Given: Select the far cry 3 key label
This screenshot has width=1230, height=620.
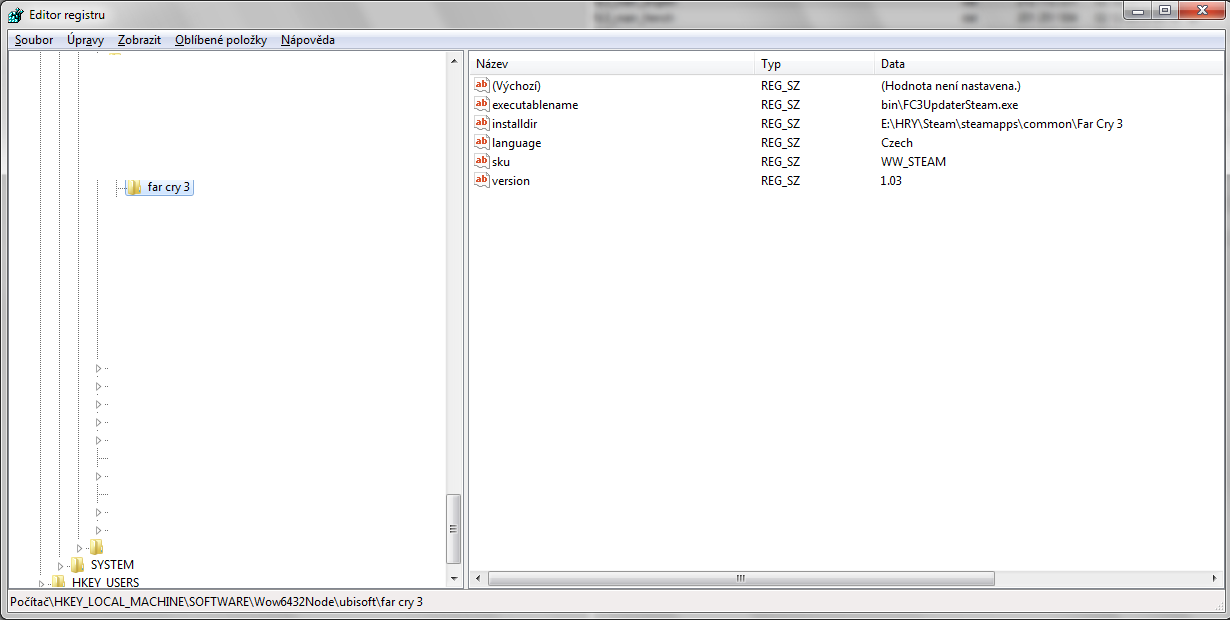Looking at the screenshot, I should click(x=168, y=187).
